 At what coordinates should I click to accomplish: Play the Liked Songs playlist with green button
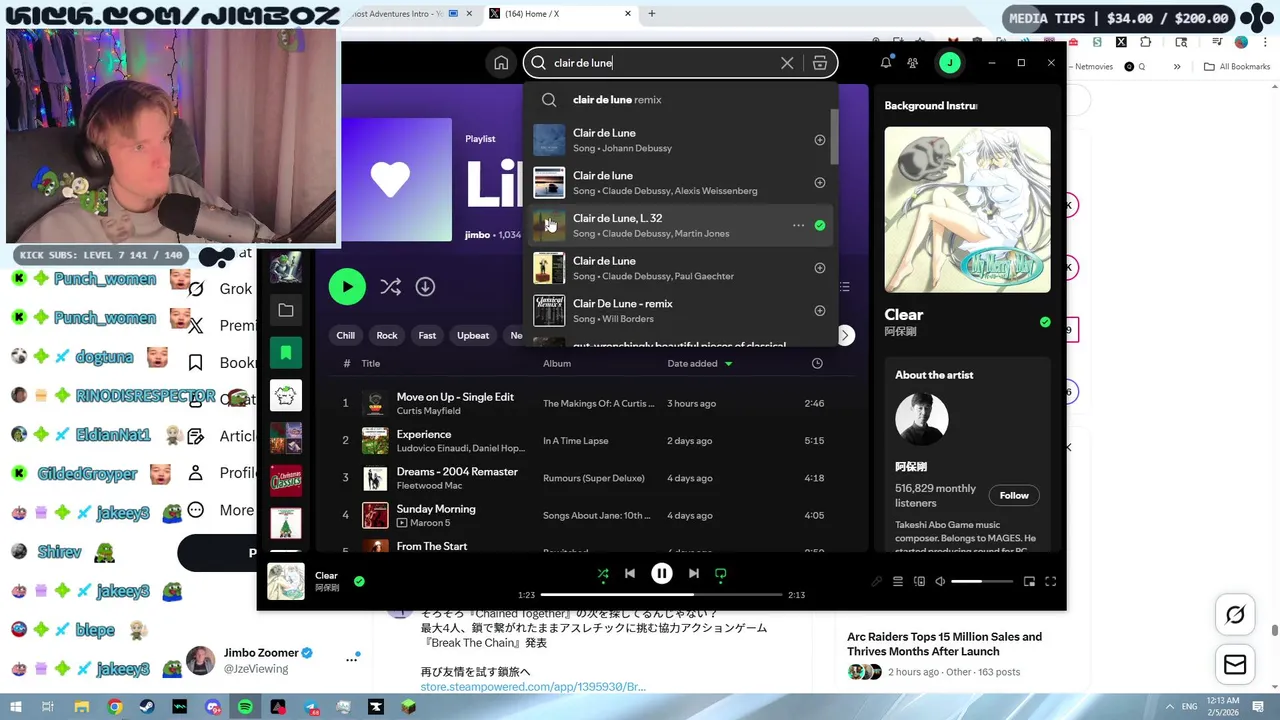click(x=347, y=287)
